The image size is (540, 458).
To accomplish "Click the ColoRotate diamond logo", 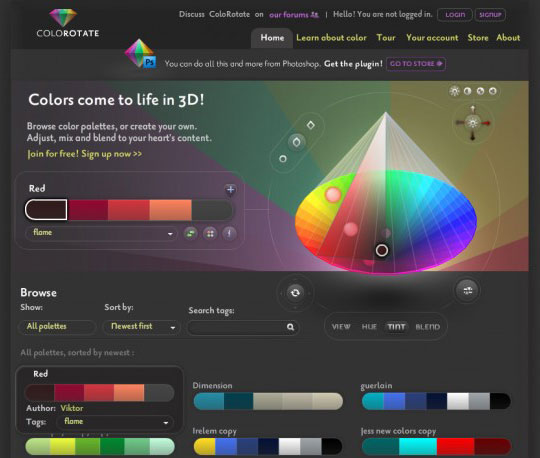I will 64,17.
